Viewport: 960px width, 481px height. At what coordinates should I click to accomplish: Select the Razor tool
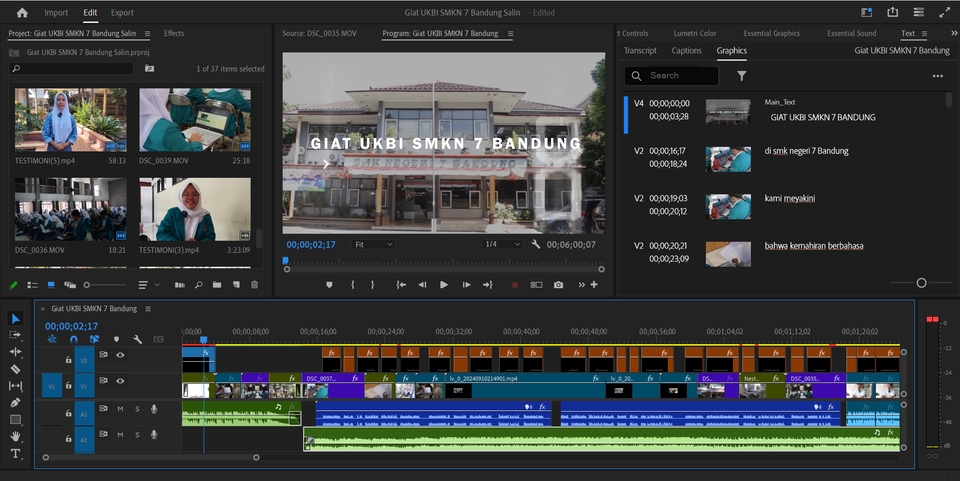[15, 369]
